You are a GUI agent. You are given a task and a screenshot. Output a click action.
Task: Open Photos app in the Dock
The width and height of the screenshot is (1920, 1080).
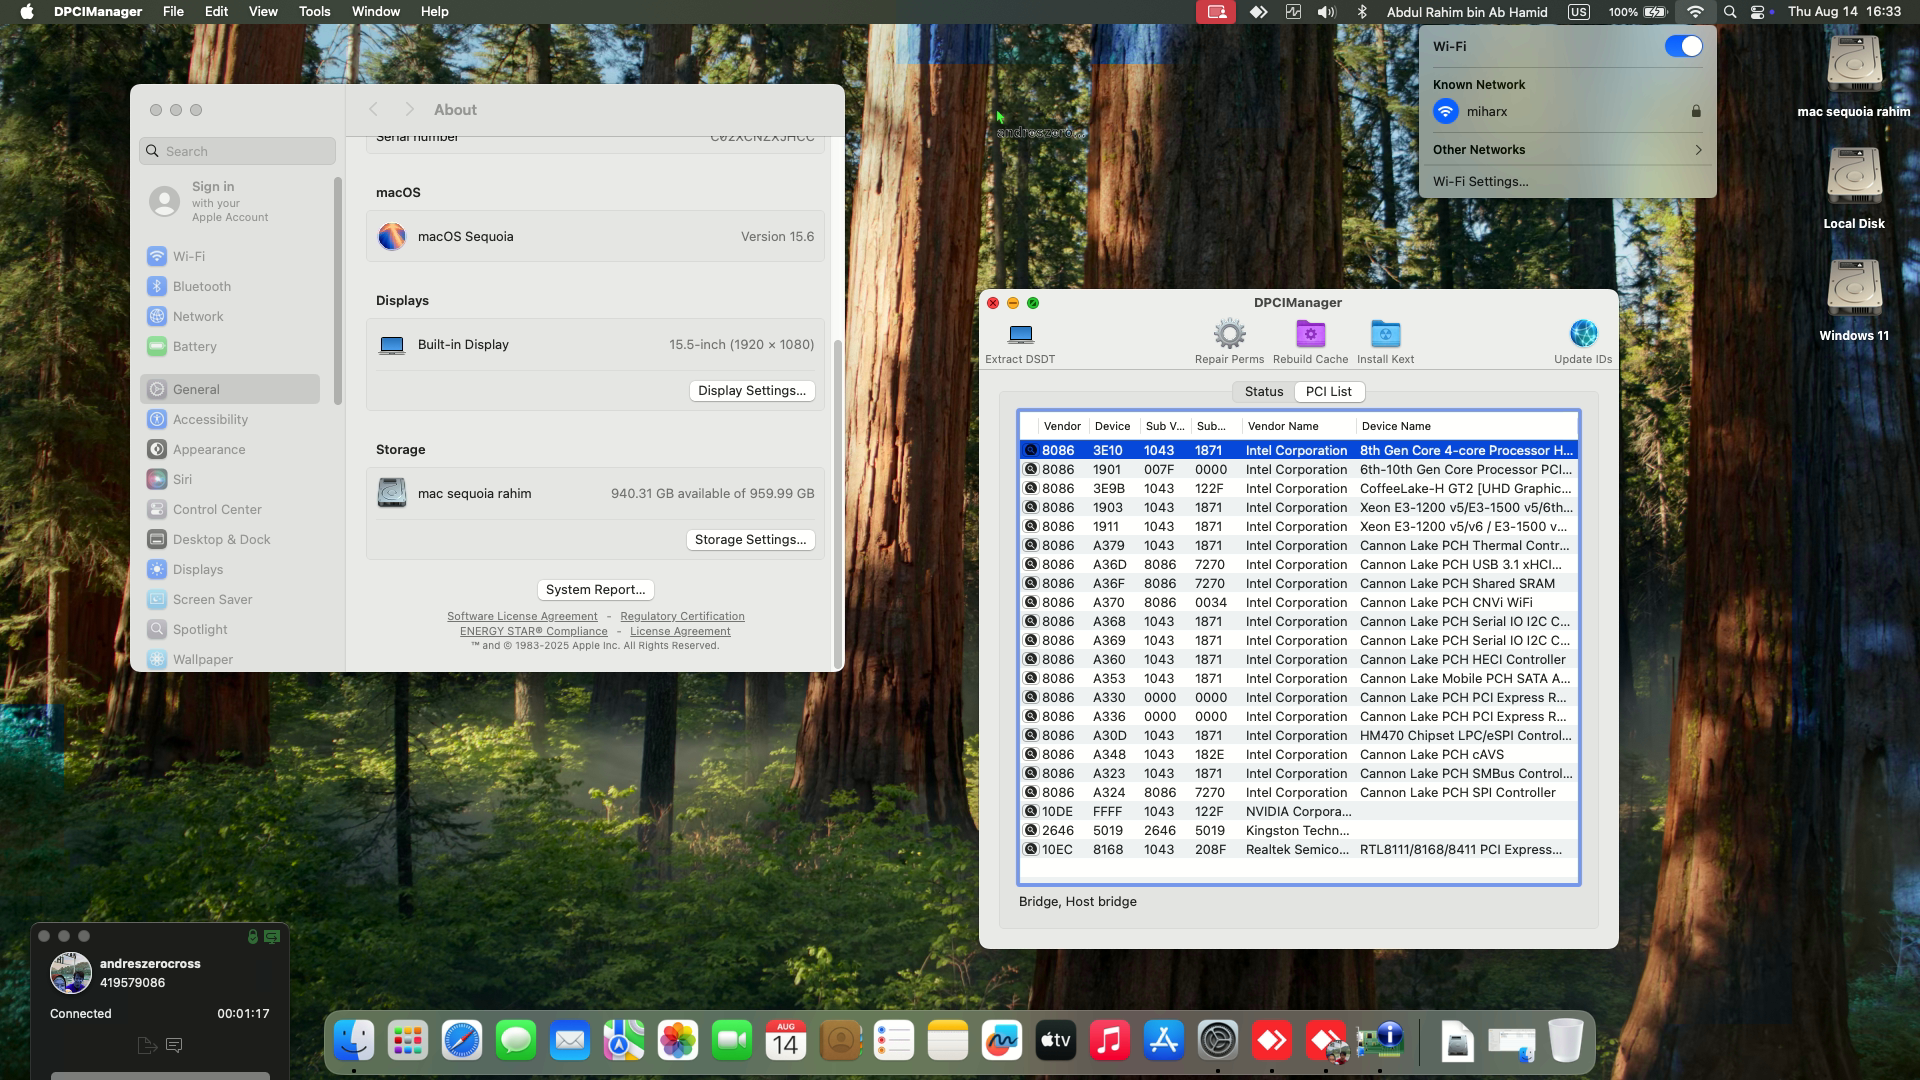click(x=678, y=1041)
